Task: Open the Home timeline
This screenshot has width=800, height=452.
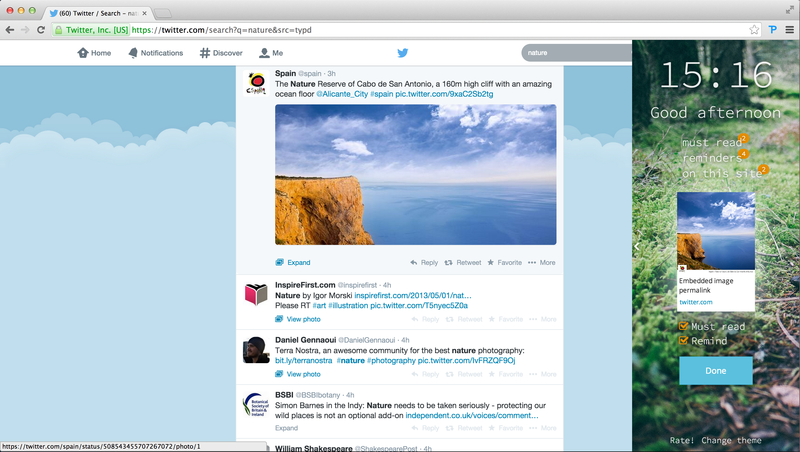Action: (94, 53)
